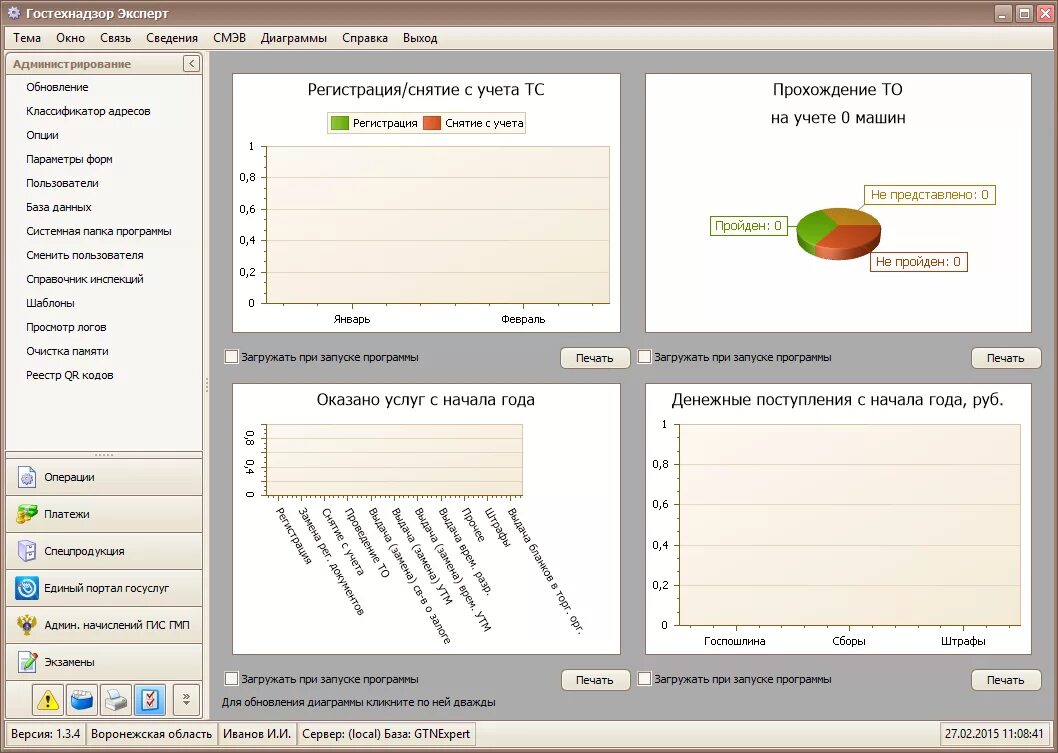Open the Диаграммы menu
This screenshot has width=1058, height=753.
tap(294, 38)
